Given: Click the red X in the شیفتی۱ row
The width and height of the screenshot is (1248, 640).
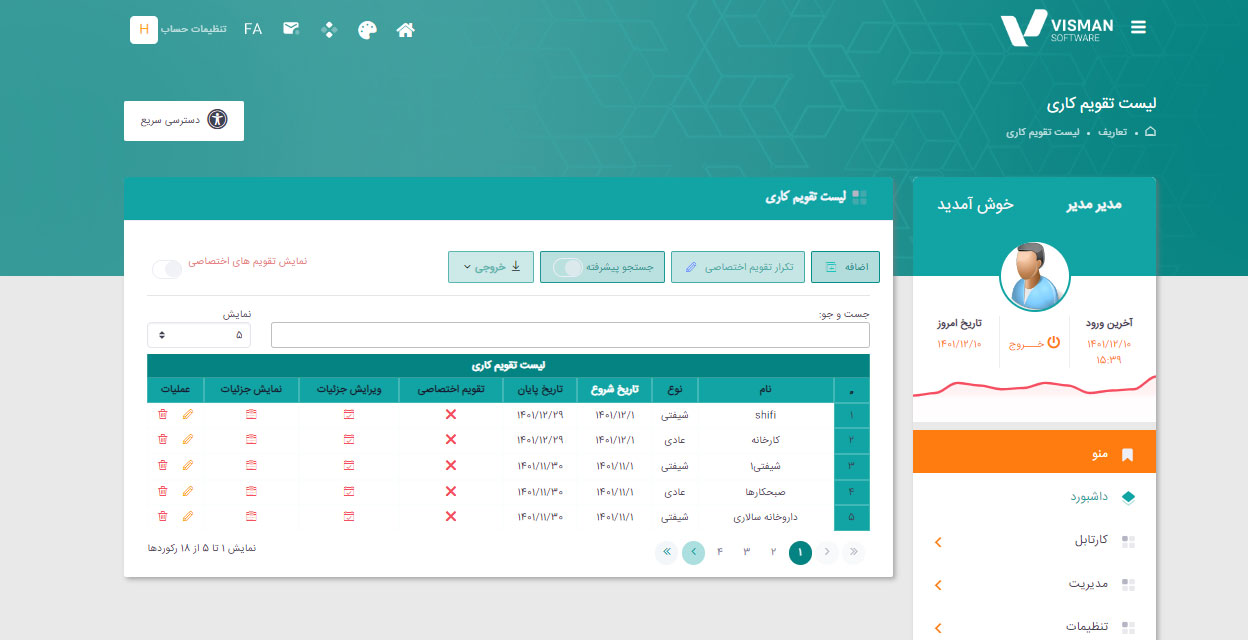Looking at the screenshot, I should pos(451,465).
